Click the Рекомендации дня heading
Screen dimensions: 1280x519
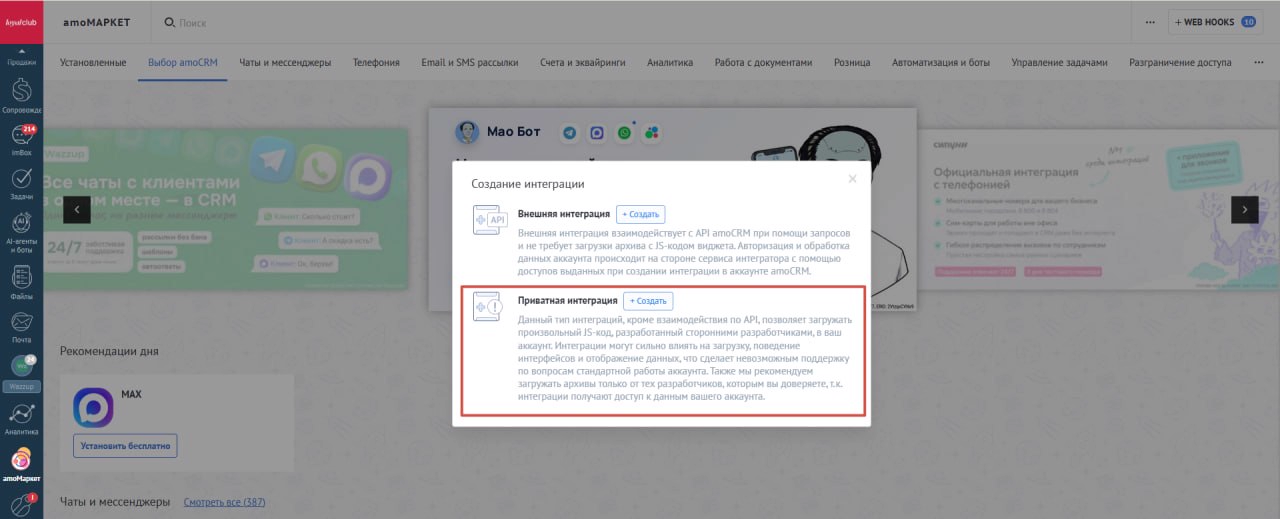109,351
